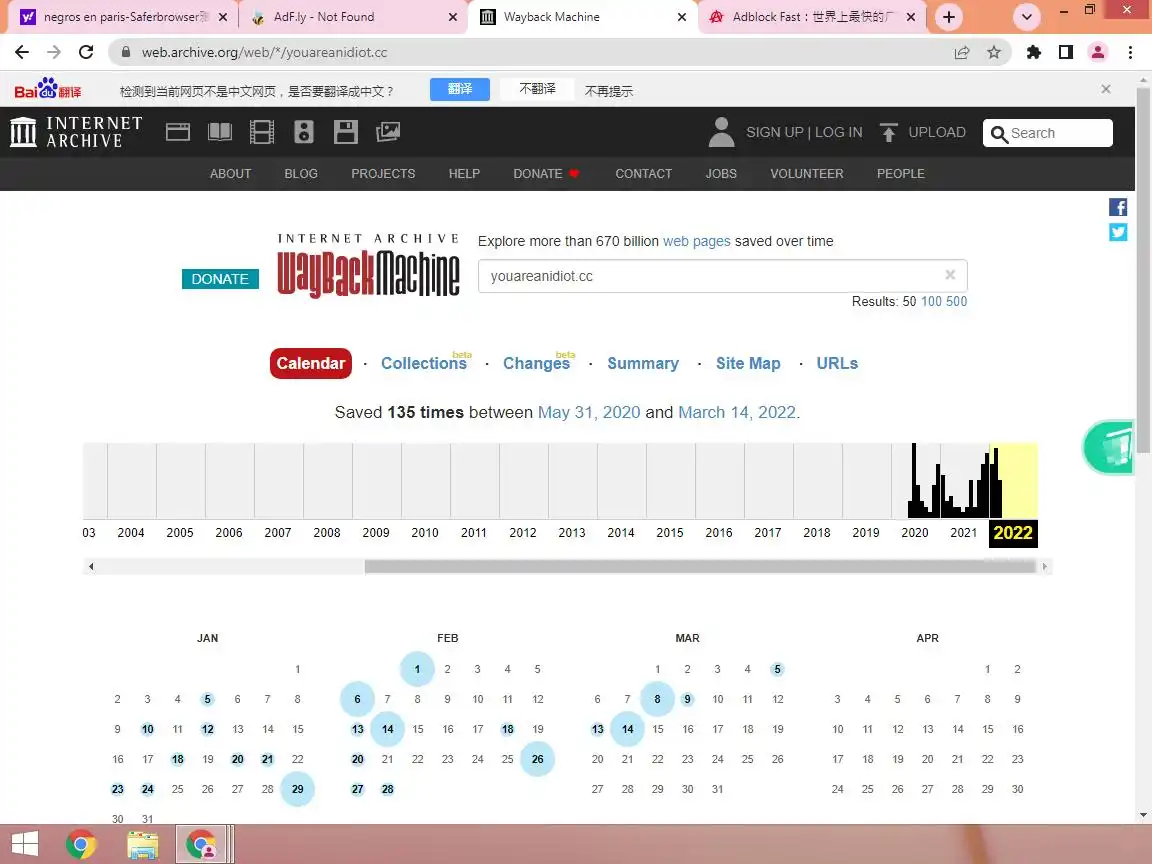1152x864 pixels.
Task: Open the VOLUNTEER menu item
Action: tap(806, 173)
